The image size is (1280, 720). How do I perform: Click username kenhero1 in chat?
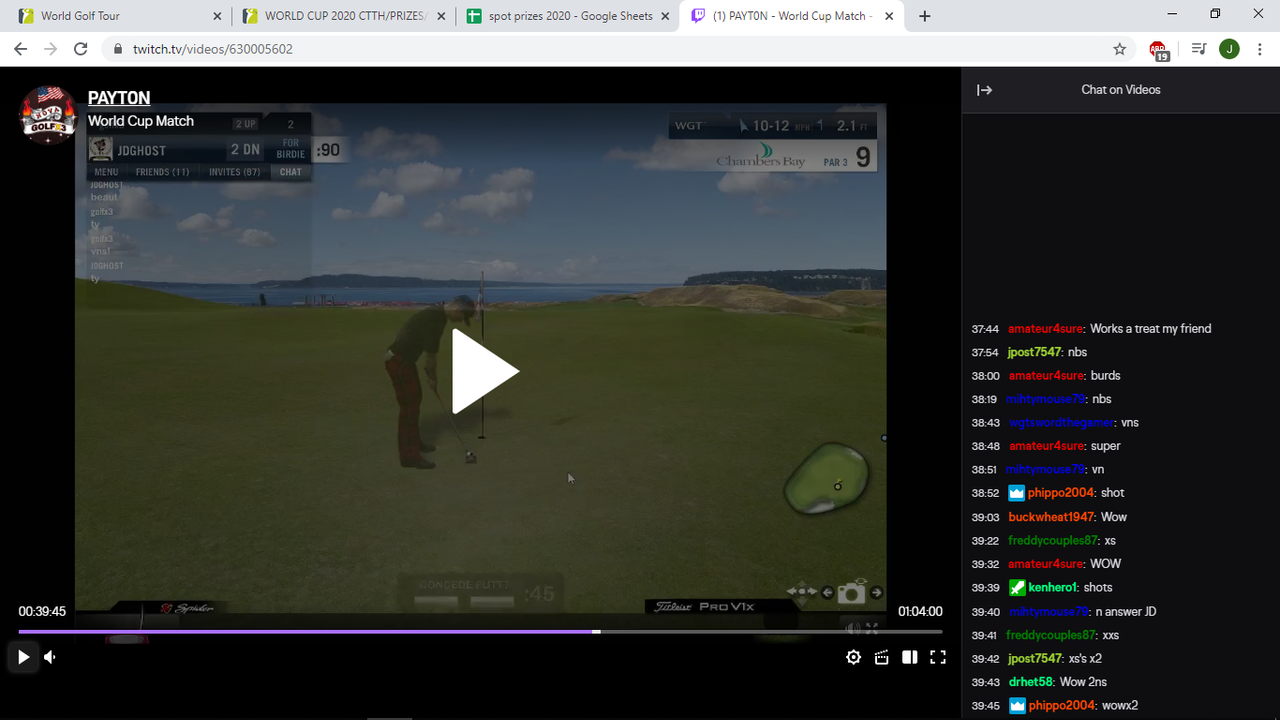(x=1054, y=588)
